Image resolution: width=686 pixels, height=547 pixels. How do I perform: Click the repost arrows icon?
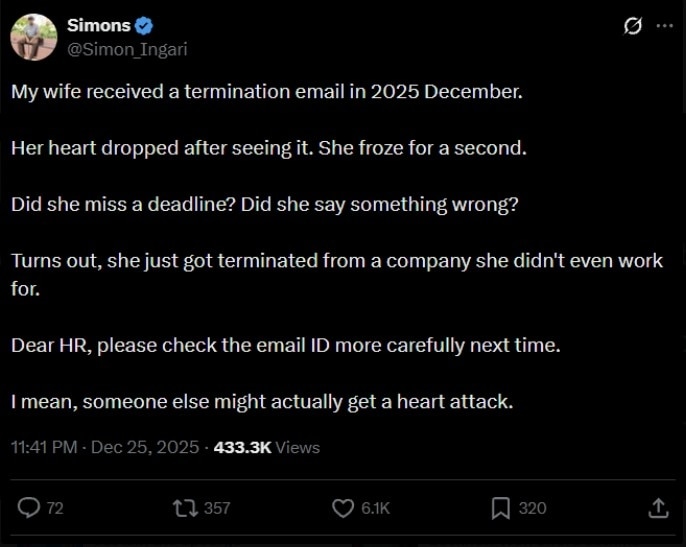[x=185, y=508]
